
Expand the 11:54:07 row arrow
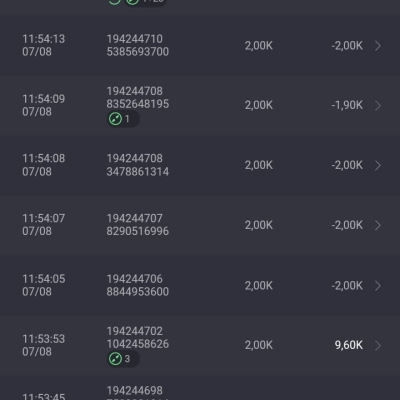(378, 225)
